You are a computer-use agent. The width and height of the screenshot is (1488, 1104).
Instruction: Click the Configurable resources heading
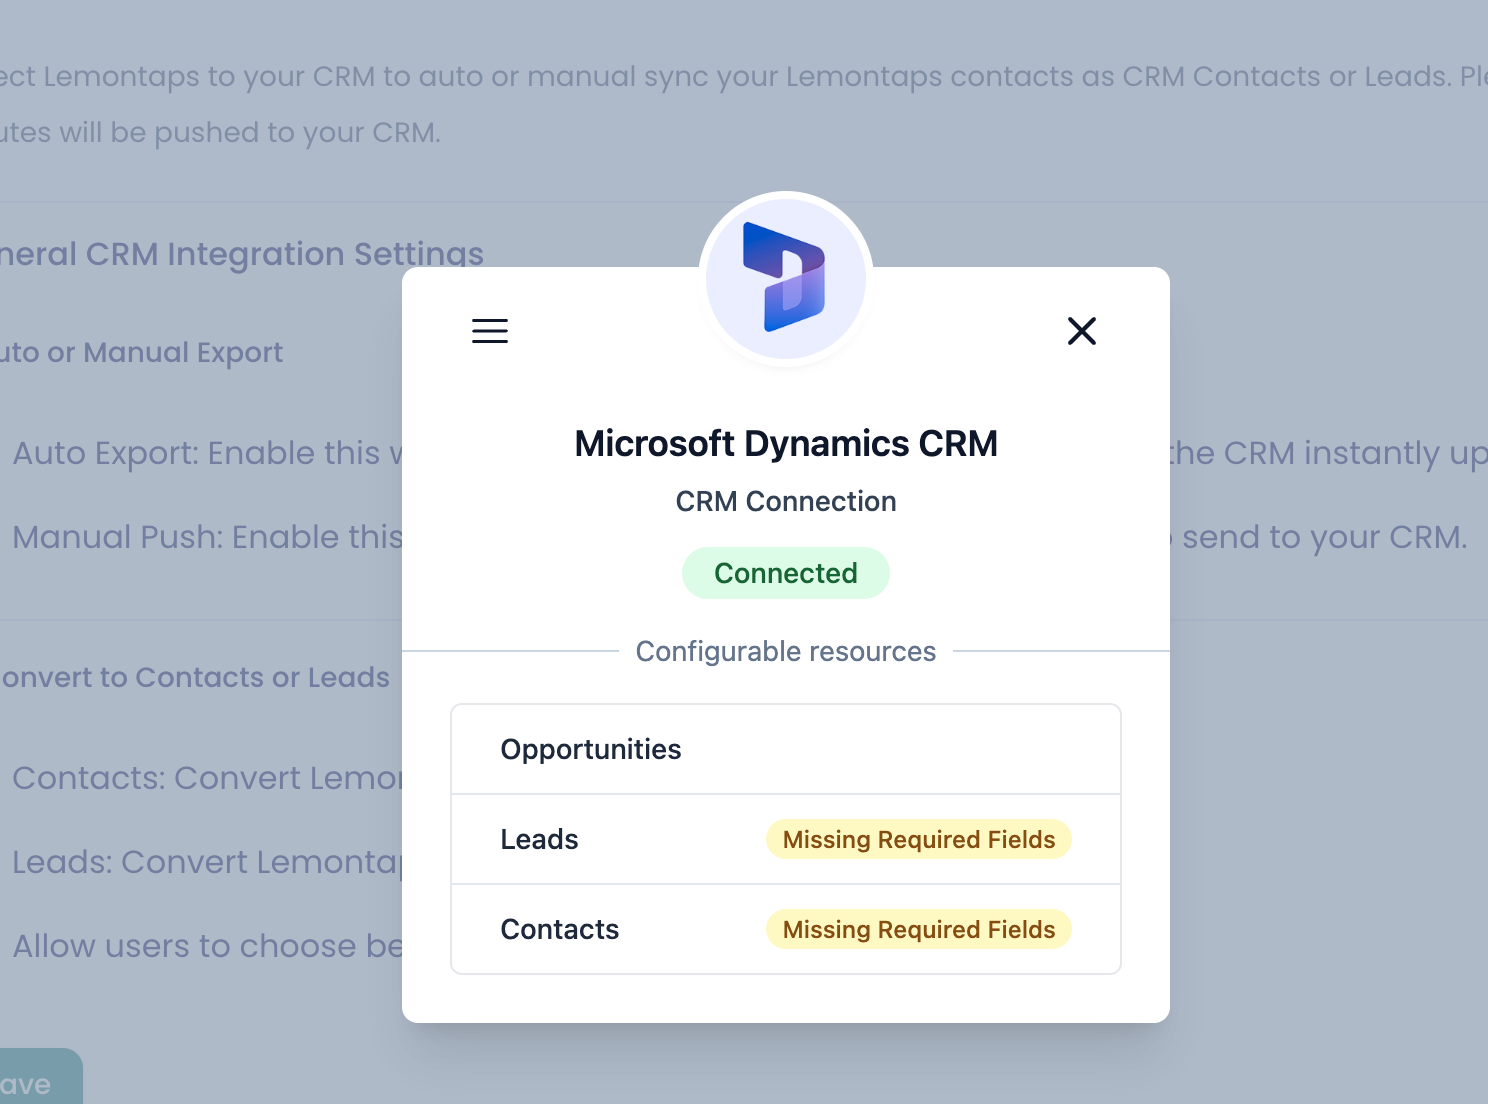pyautogui.click(x=786, y=651)
